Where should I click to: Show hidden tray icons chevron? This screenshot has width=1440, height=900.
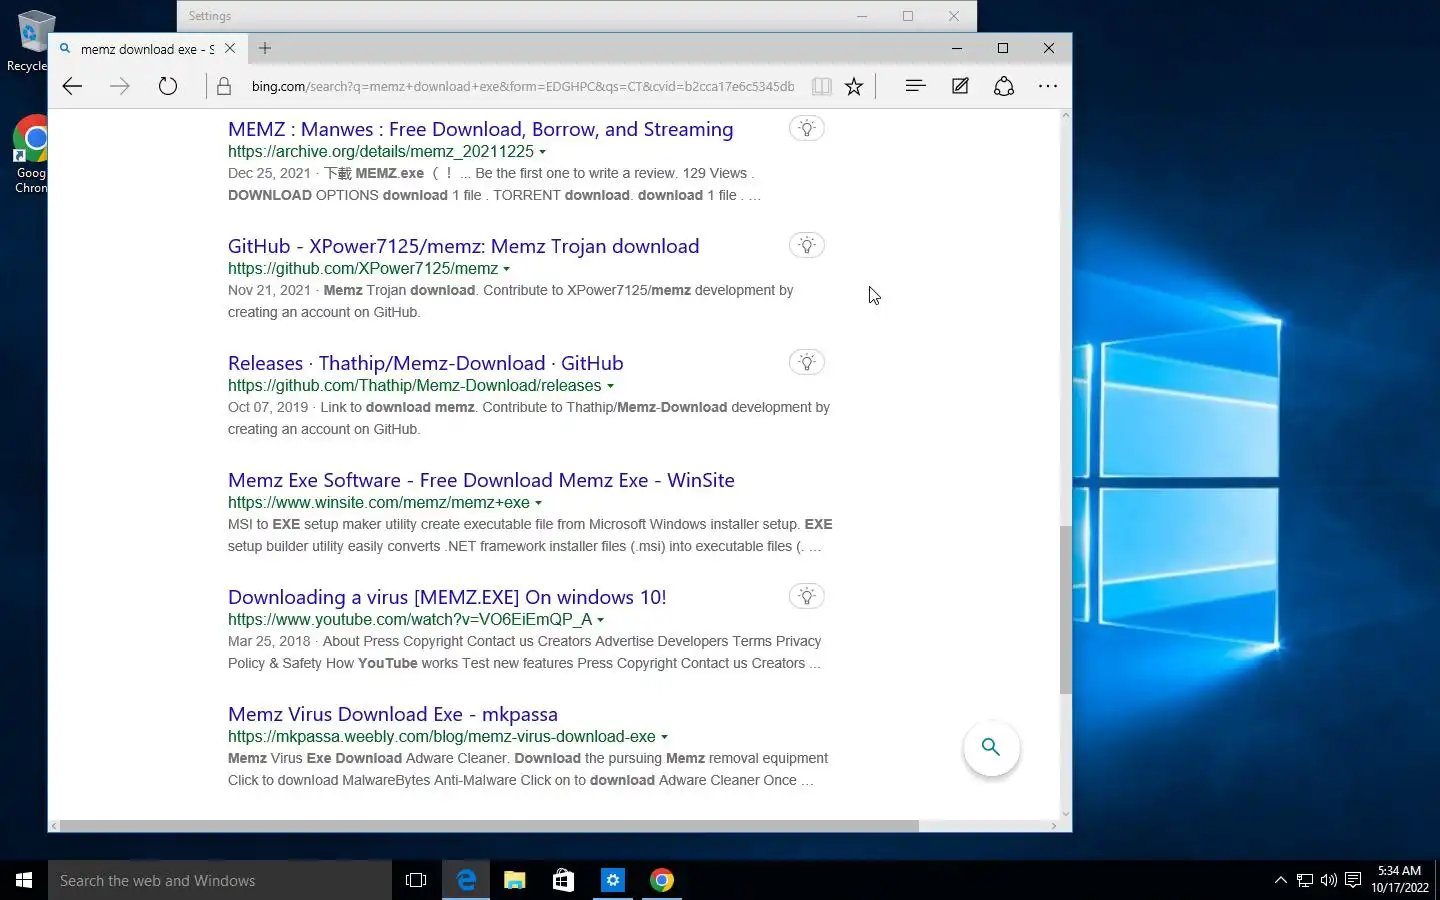(1280, 880)
